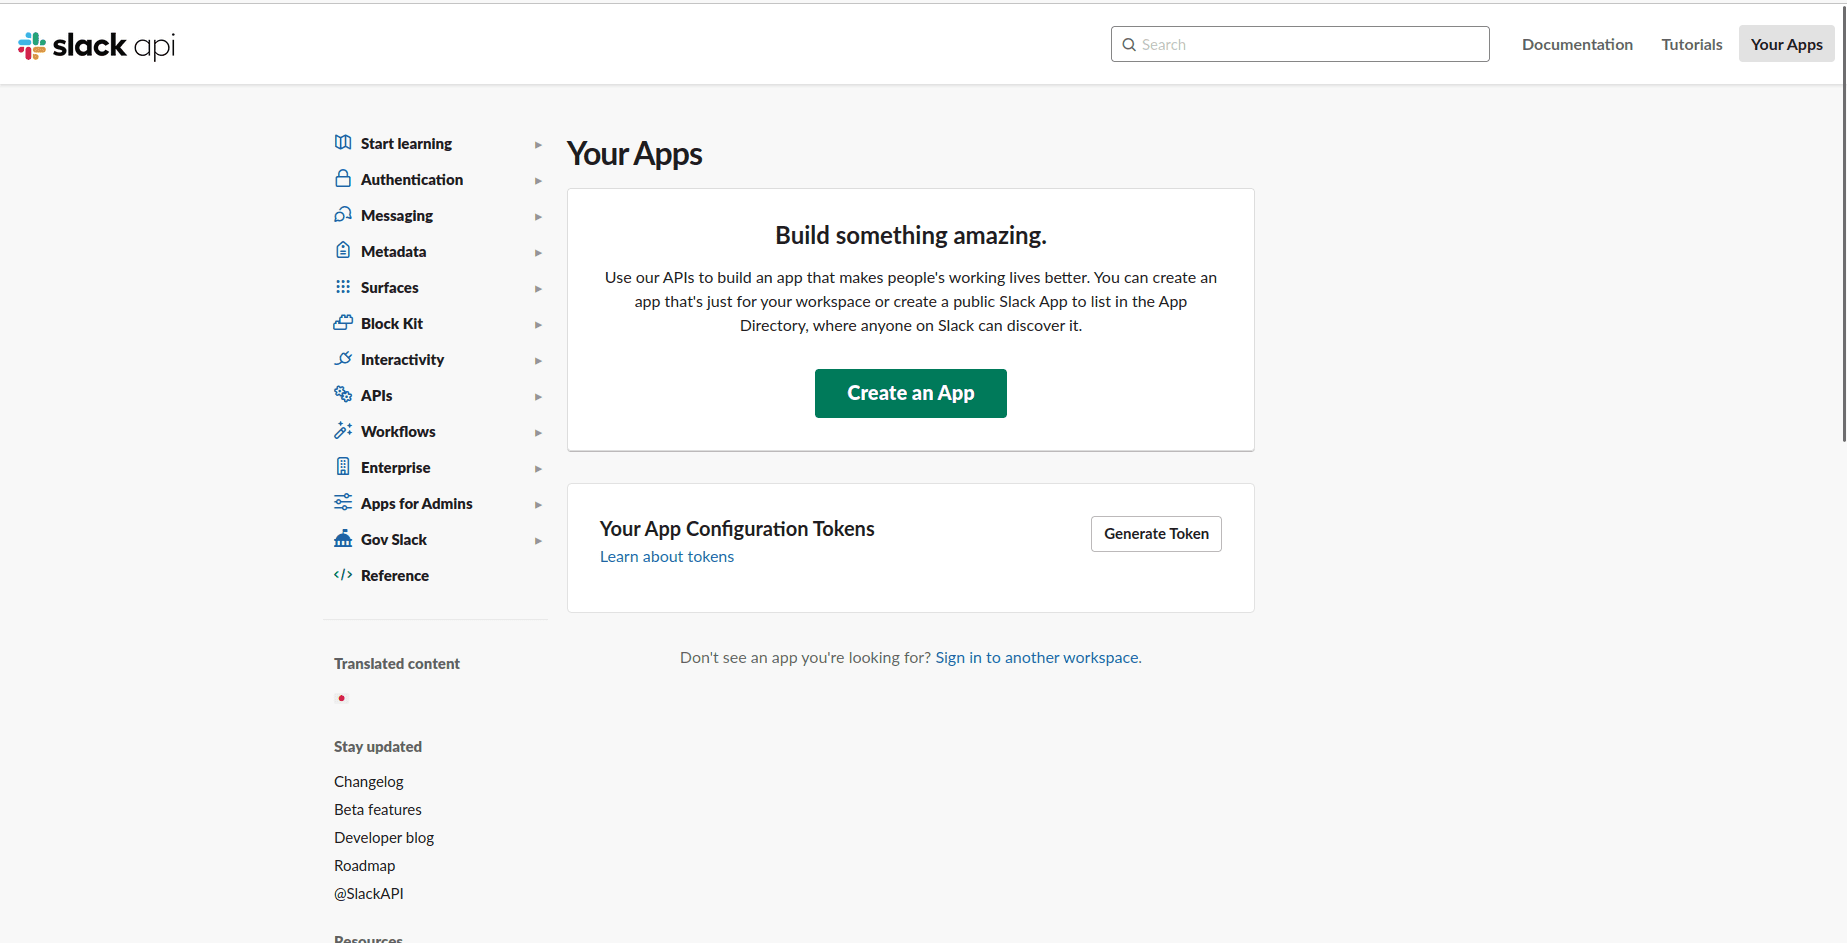The width and height of the screenshot is (1847, 943).
Task: Click the Messaging chat icon
Action: pos(343,215)
